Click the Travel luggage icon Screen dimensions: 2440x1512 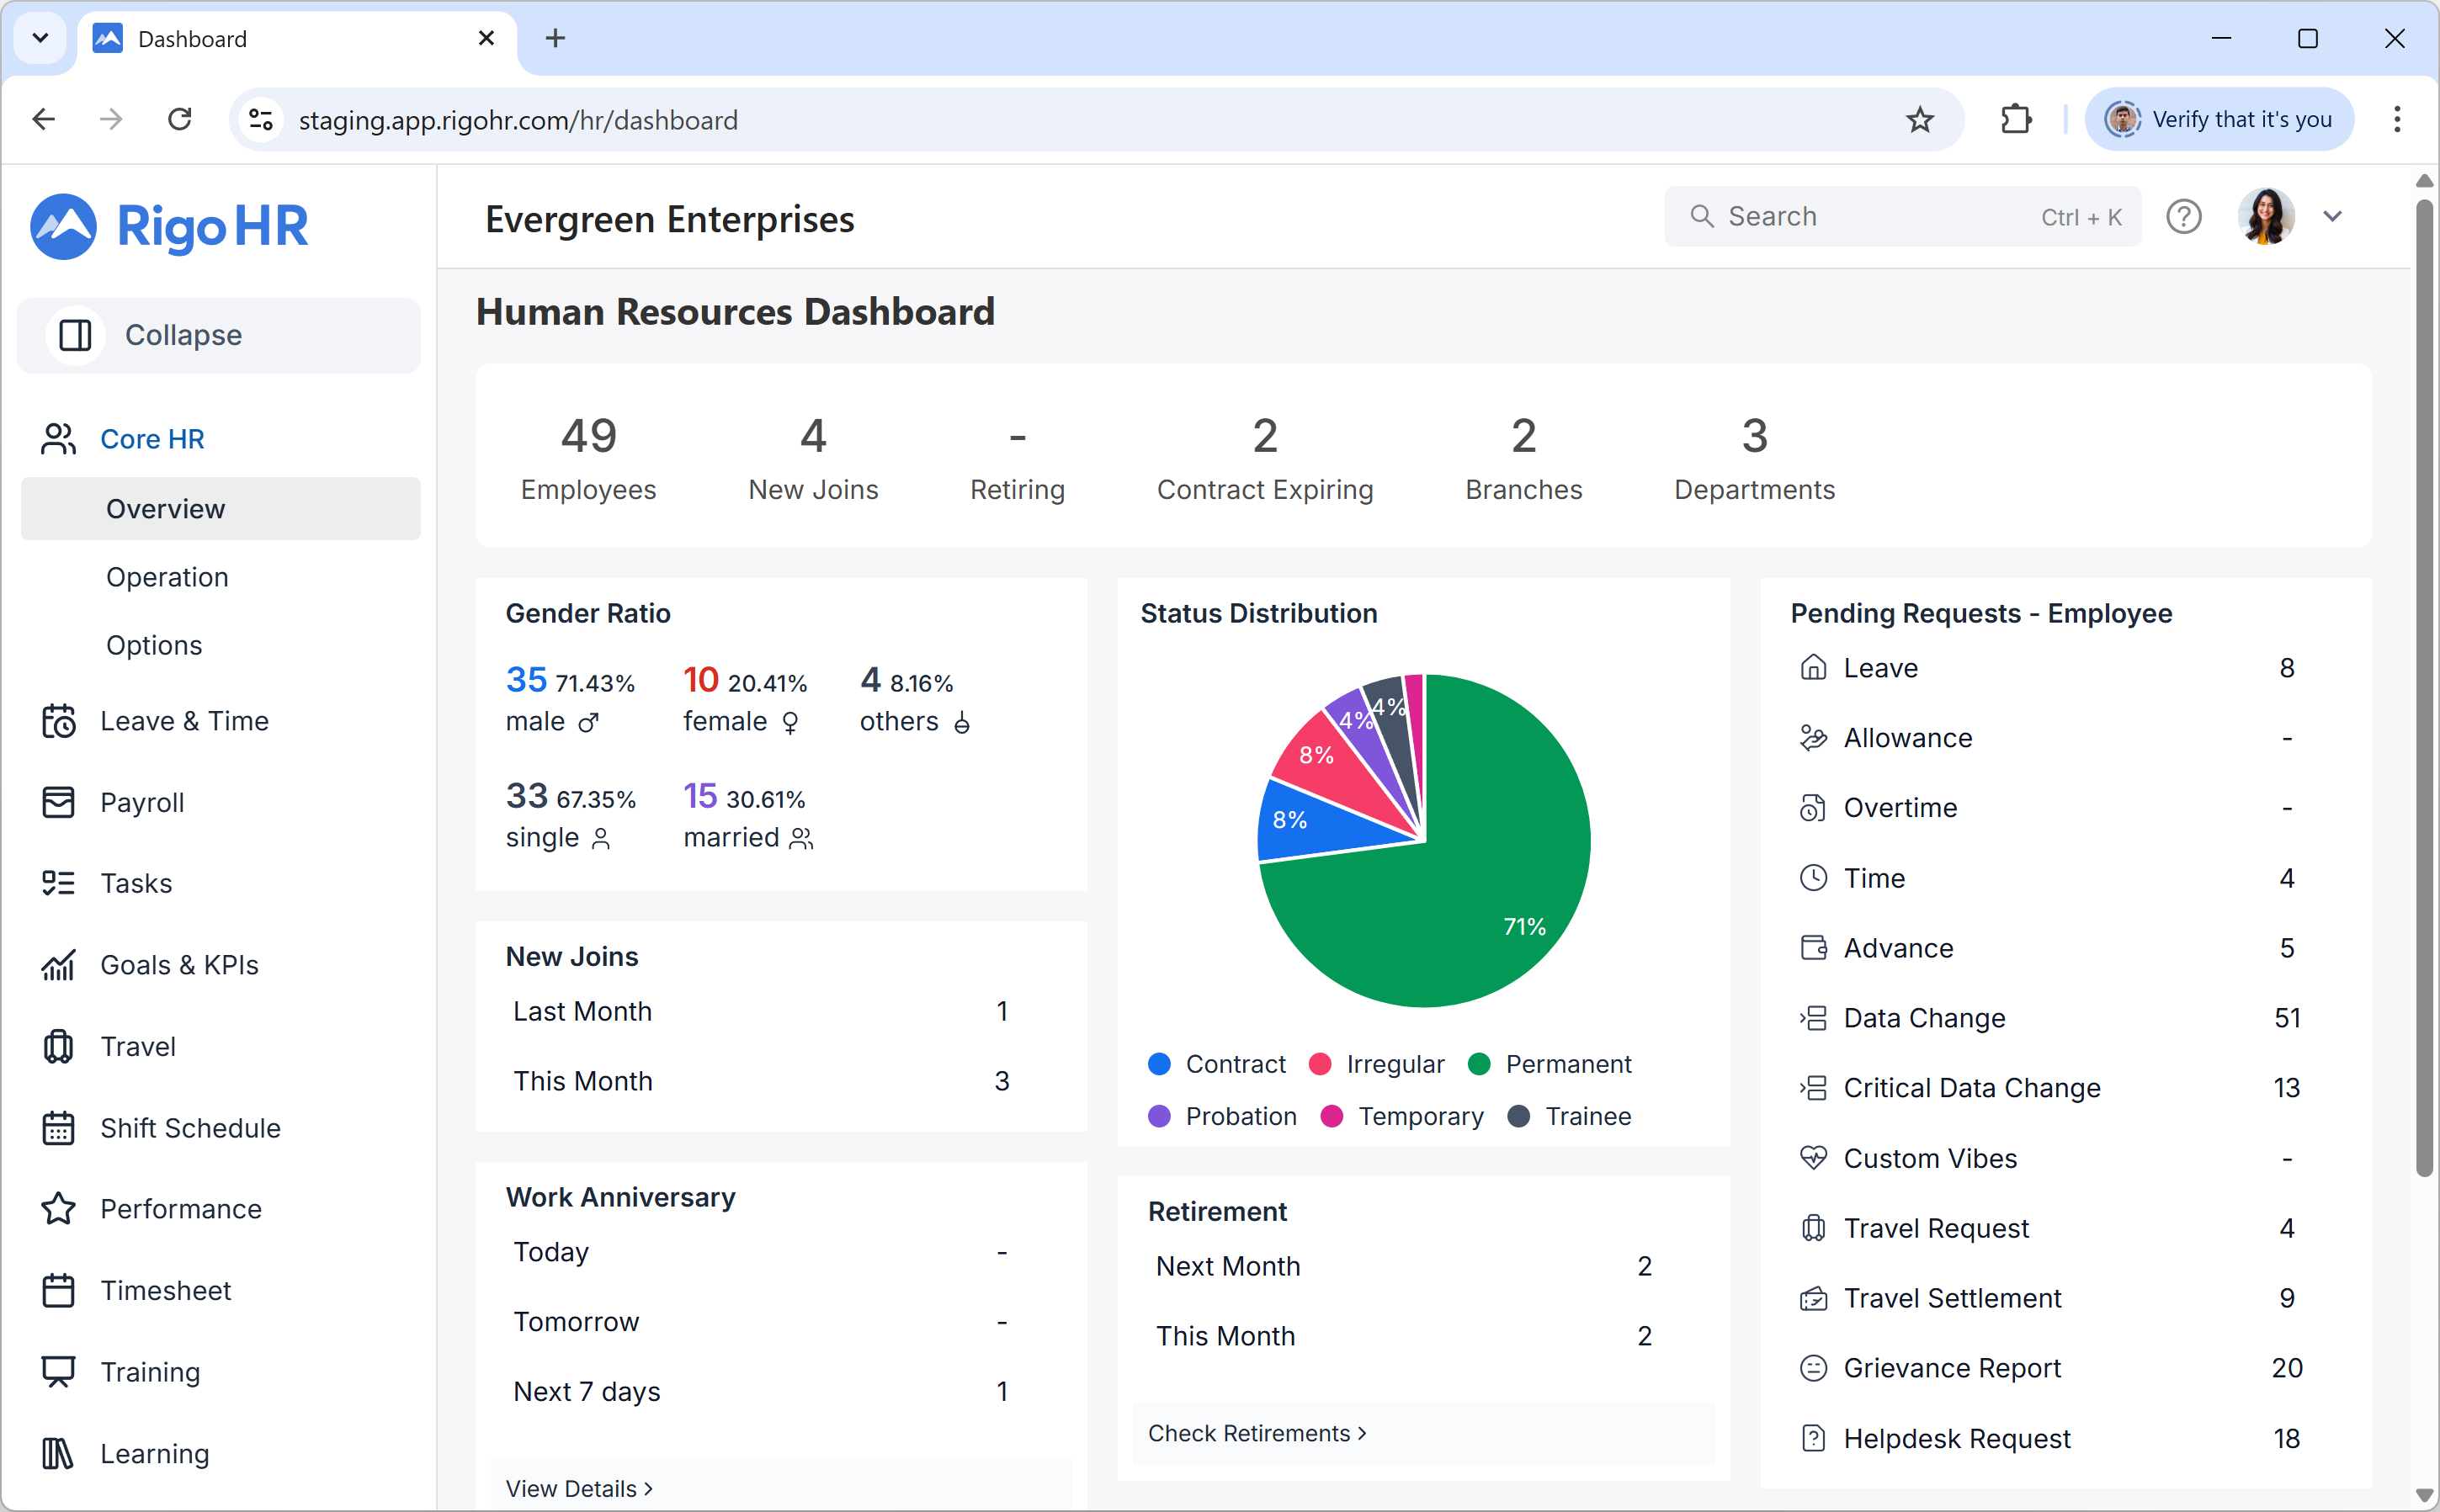pyautogui.click(x=58, y=1046)
